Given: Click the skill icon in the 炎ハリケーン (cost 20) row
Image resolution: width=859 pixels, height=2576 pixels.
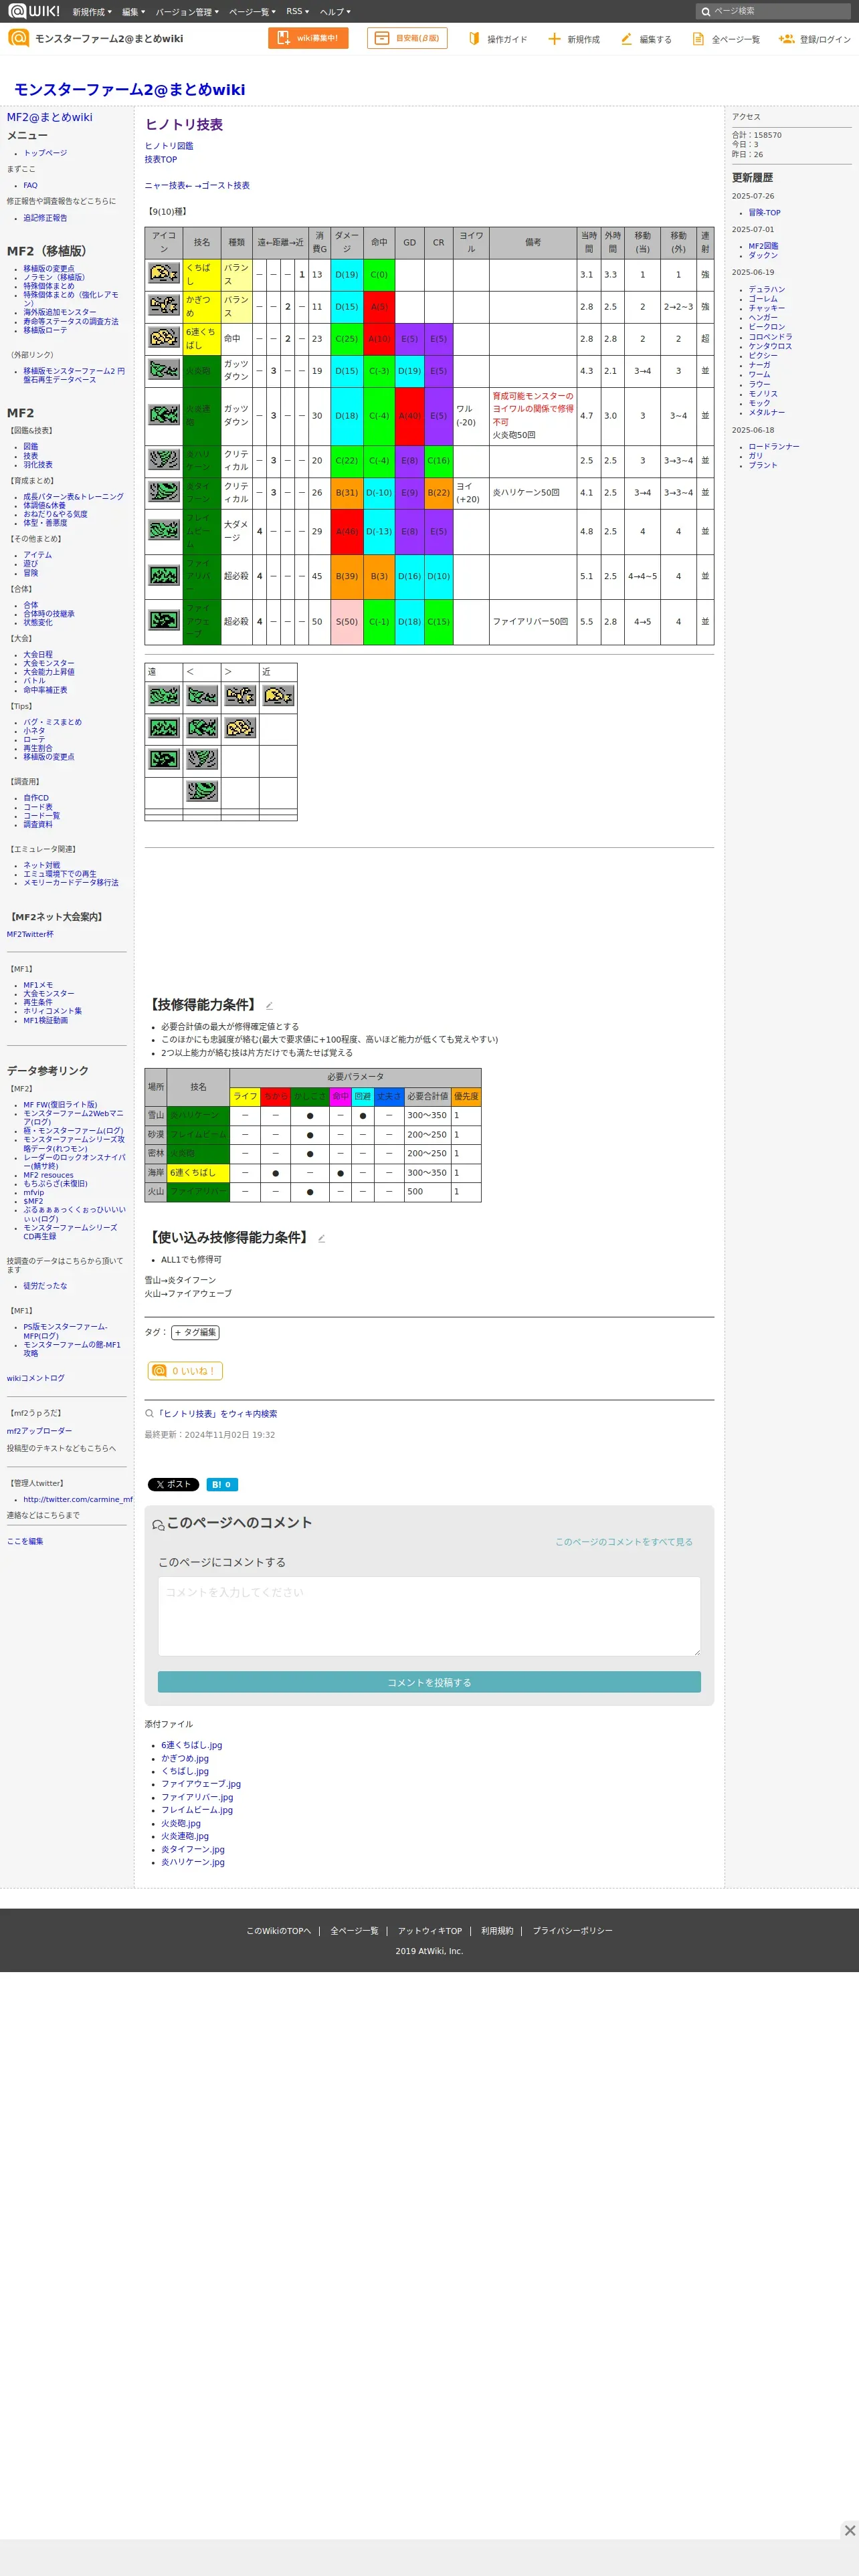Looking at the screenshot, I should [164, 459].
